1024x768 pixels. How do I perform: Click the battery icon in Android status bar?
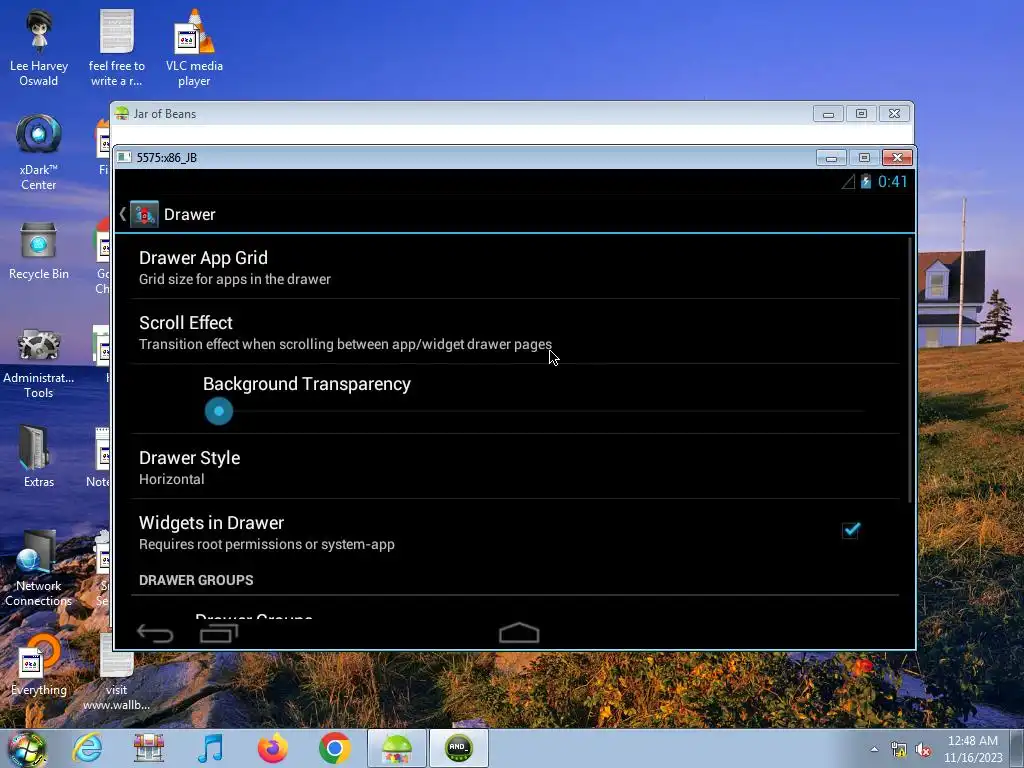(x=866, y=182)
